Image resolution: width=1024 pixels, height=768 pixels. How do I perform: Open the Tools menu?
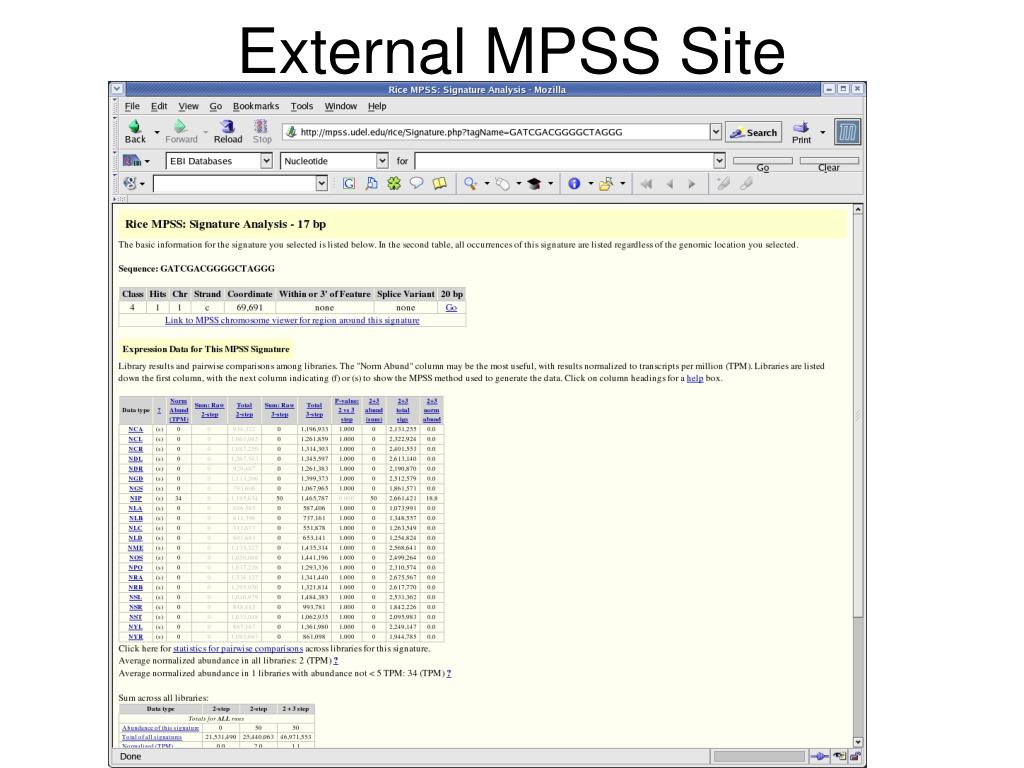301,106
